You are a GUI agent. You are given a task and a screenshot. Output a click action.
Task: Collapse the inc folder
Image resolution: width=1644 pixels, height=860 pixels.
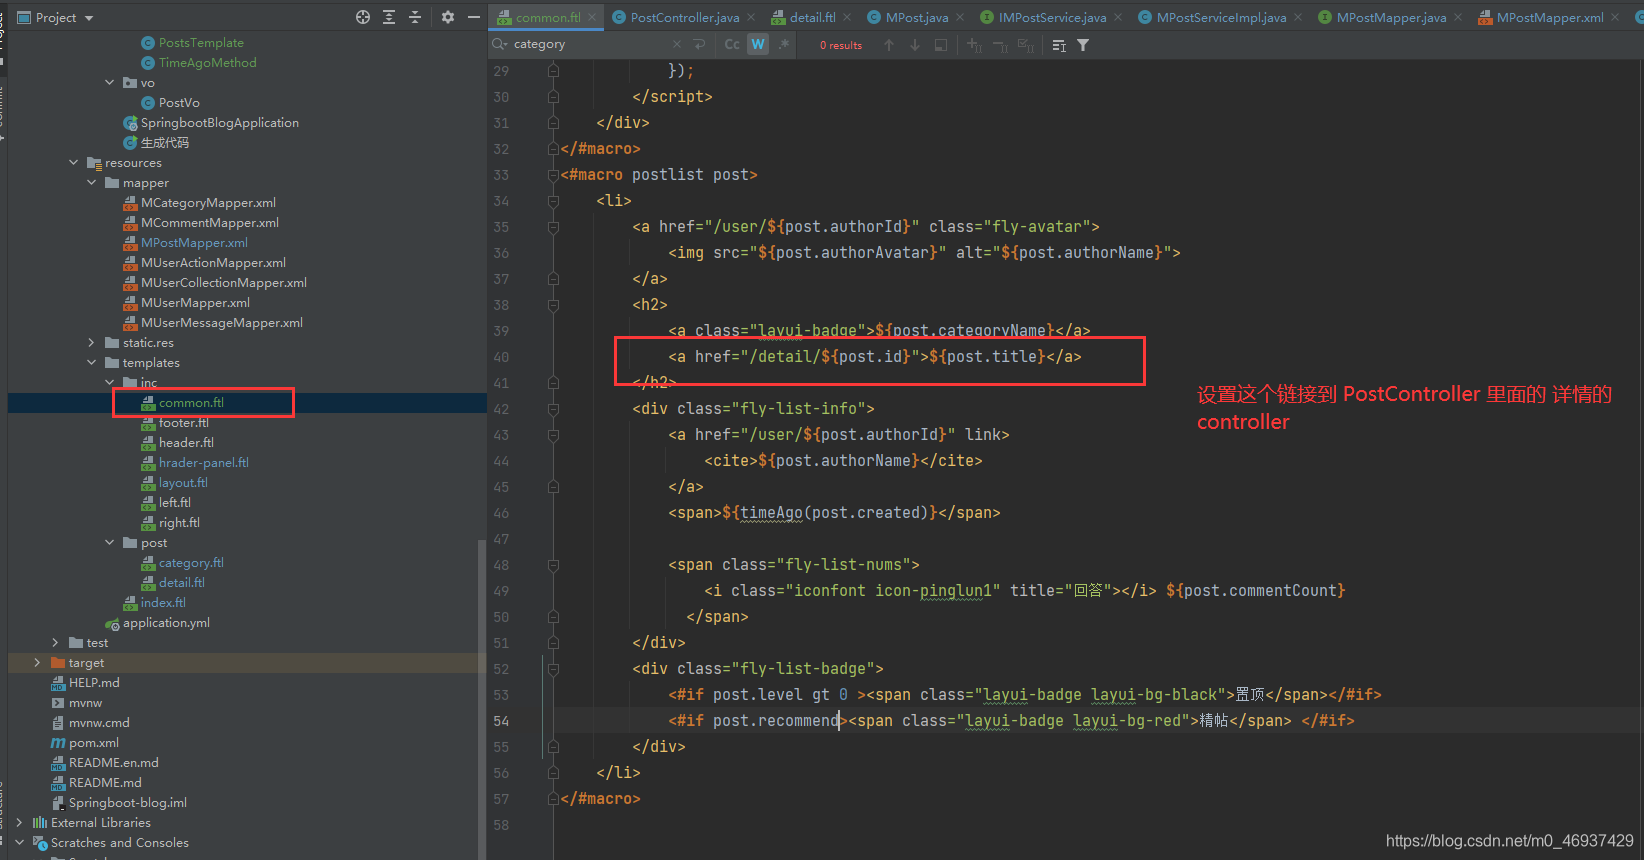(110, 383)
